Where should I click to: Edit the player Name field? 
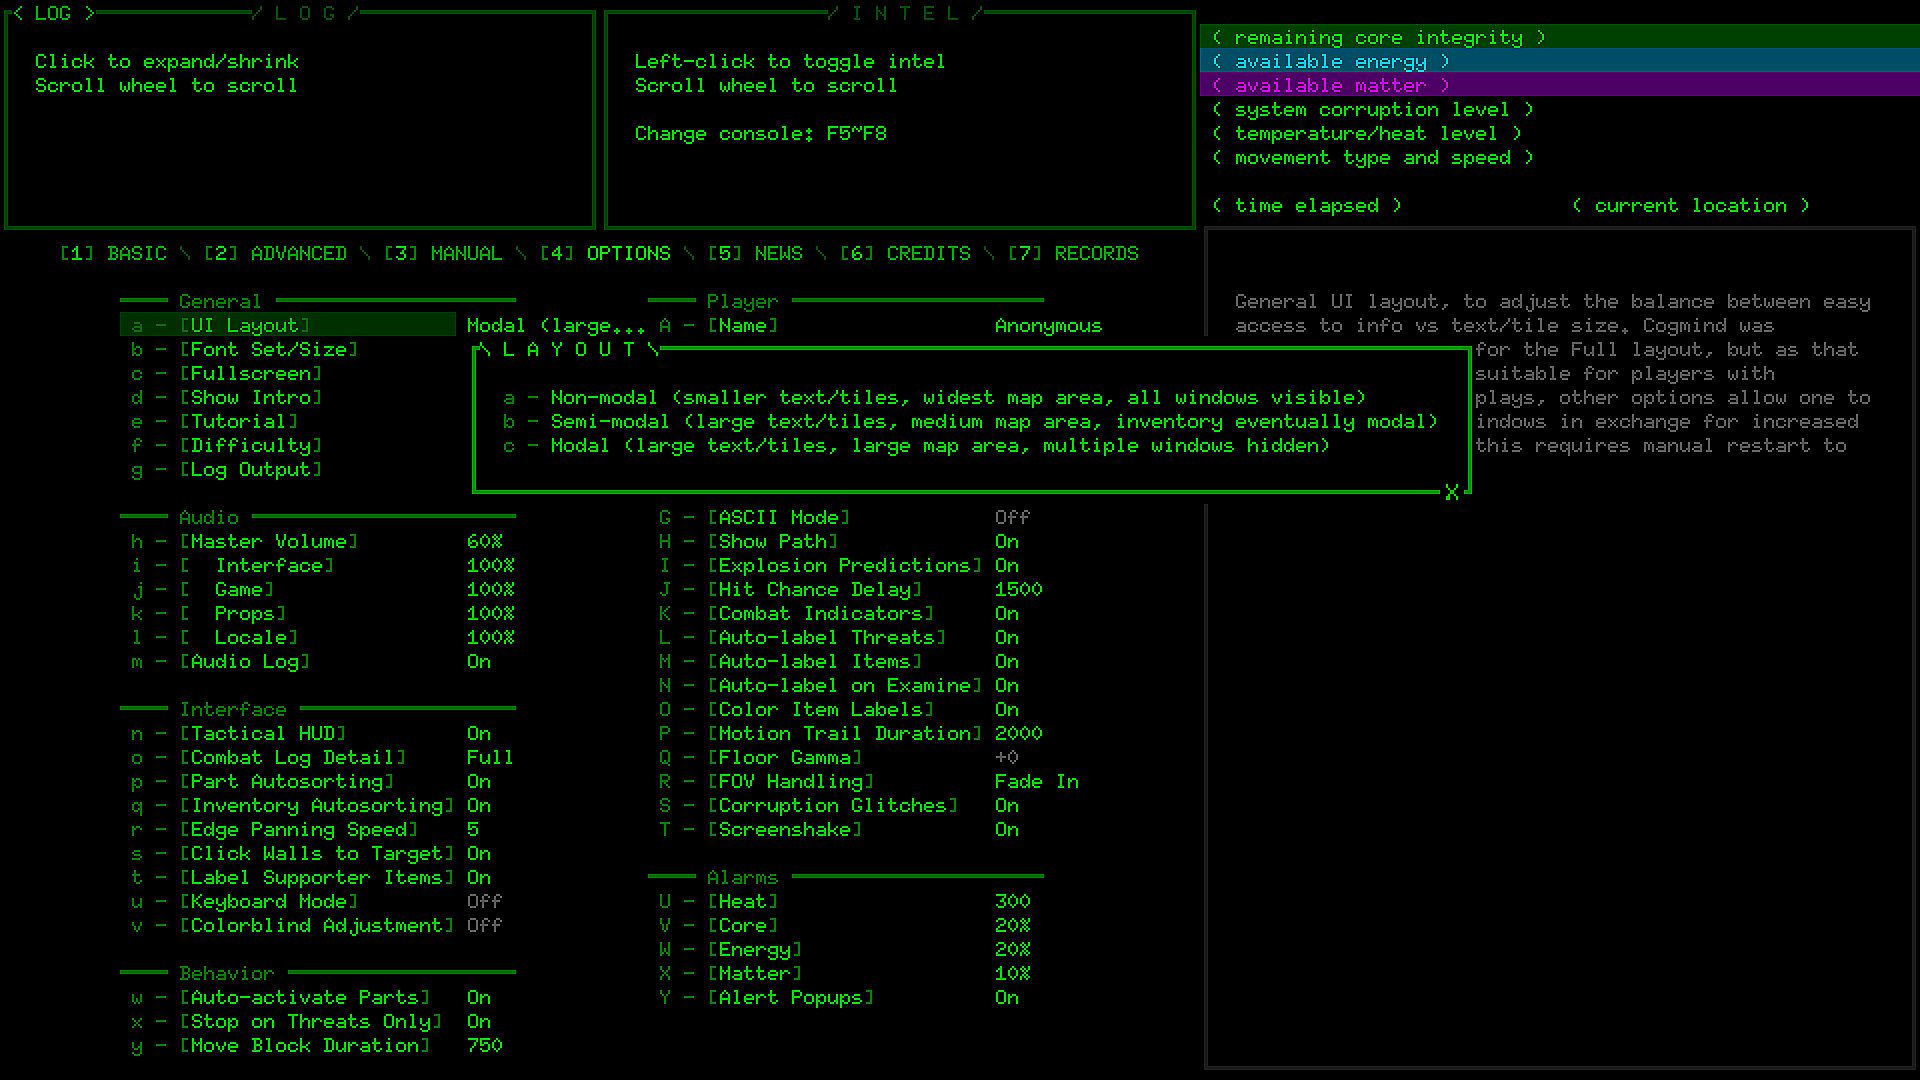click(742, 326)
